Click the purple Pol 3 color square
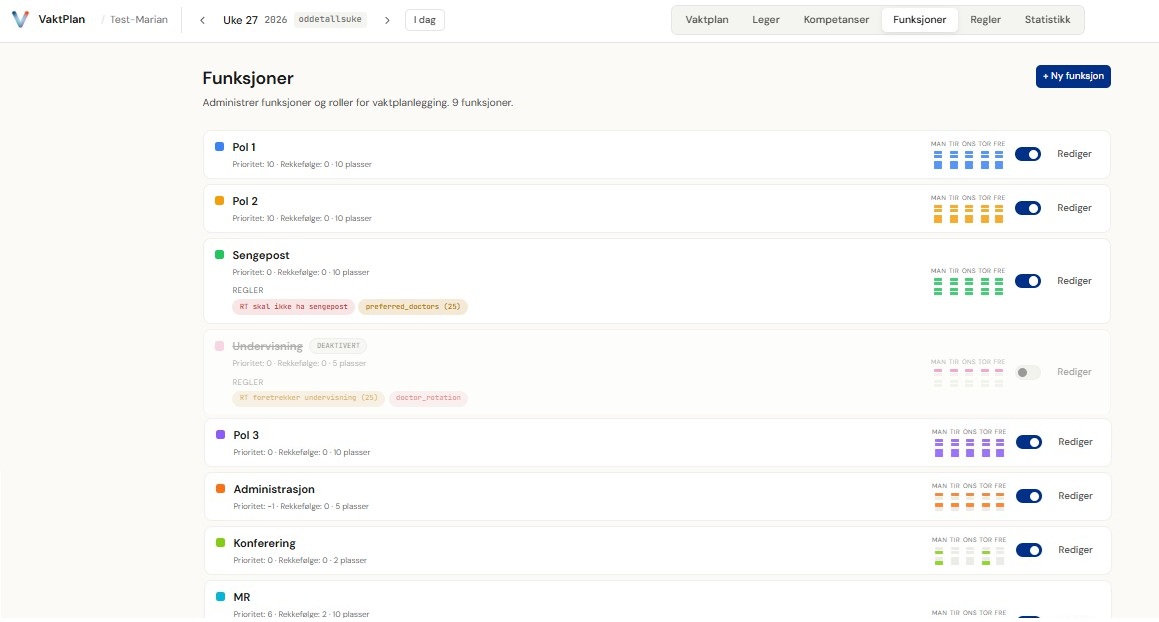 220,434
